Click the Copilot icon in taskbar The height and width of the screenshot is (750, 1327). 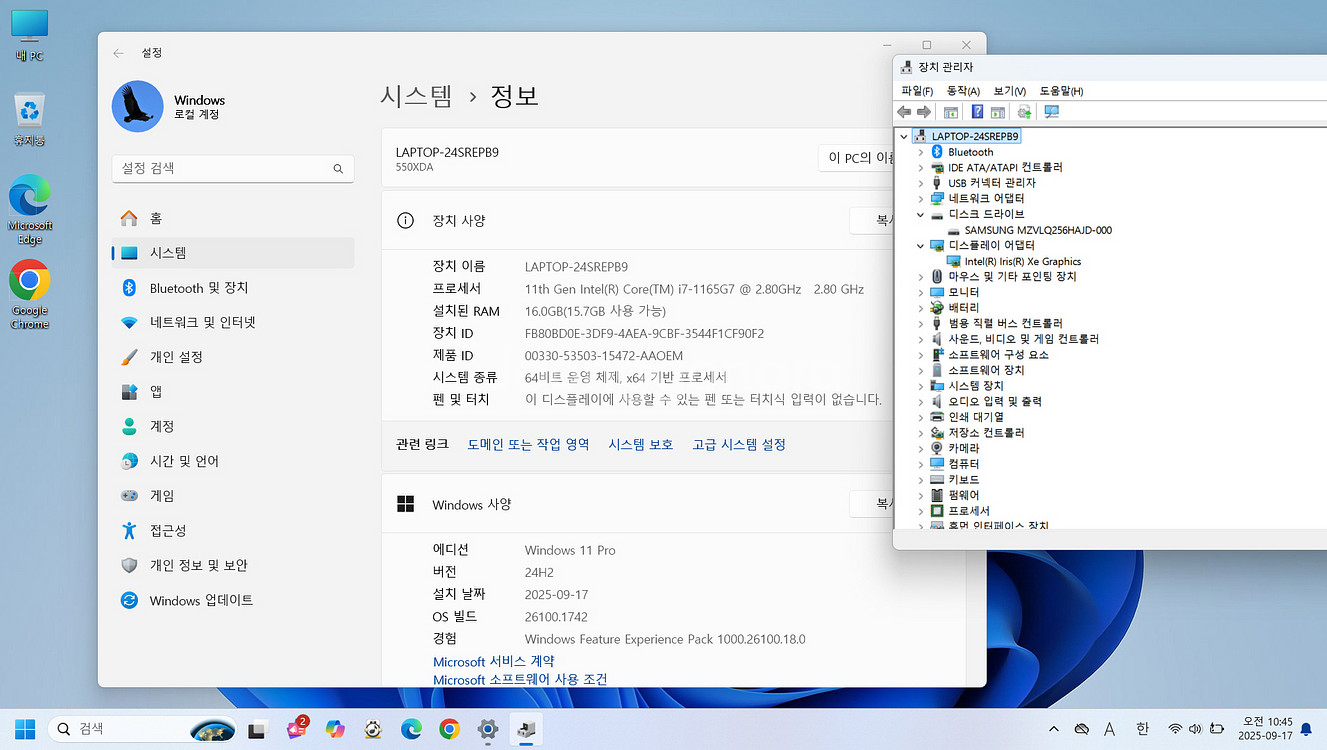[x=335, y=729]
